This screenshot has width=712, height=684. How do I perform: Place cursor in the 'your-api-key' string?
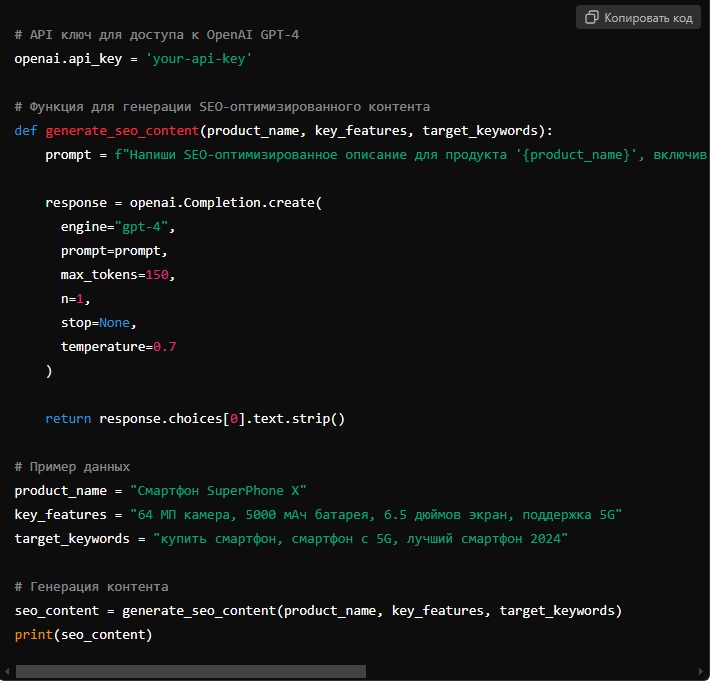pyautogui.click(x=199, y=59)
